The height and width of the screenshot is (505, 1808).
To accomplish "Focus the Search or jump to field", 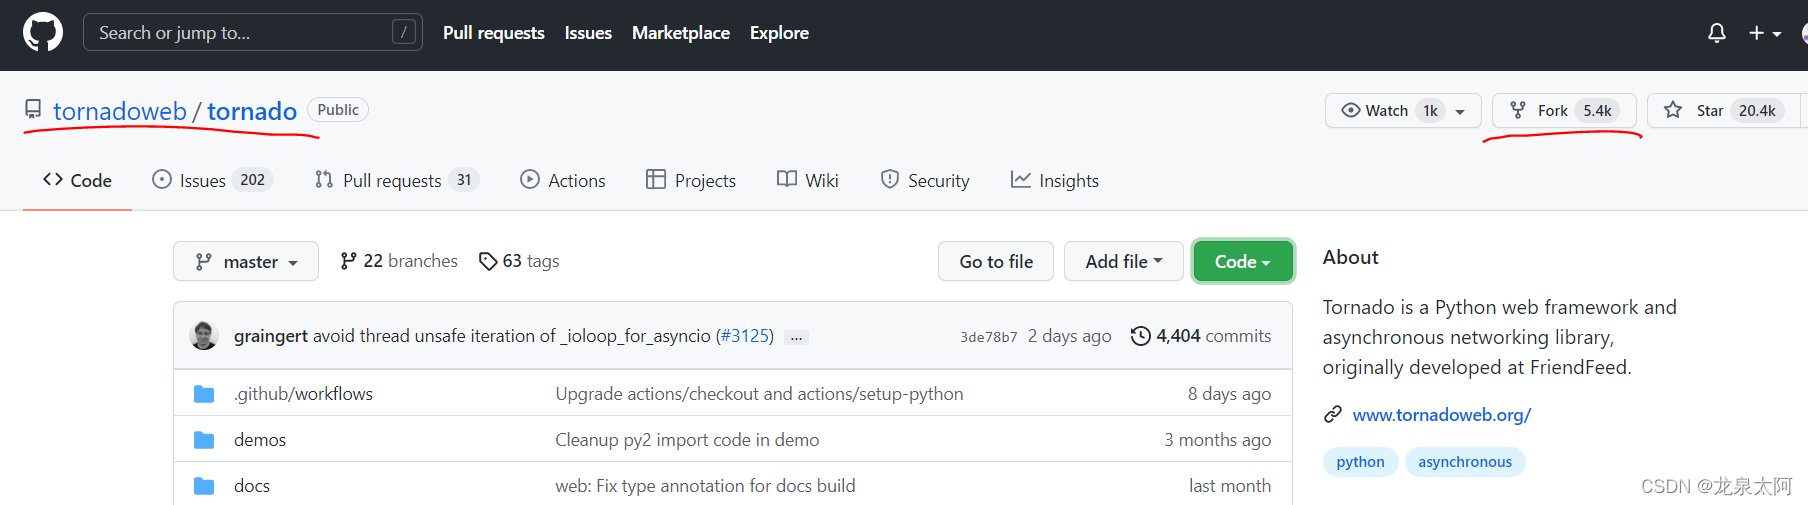I will coord(240,33).
